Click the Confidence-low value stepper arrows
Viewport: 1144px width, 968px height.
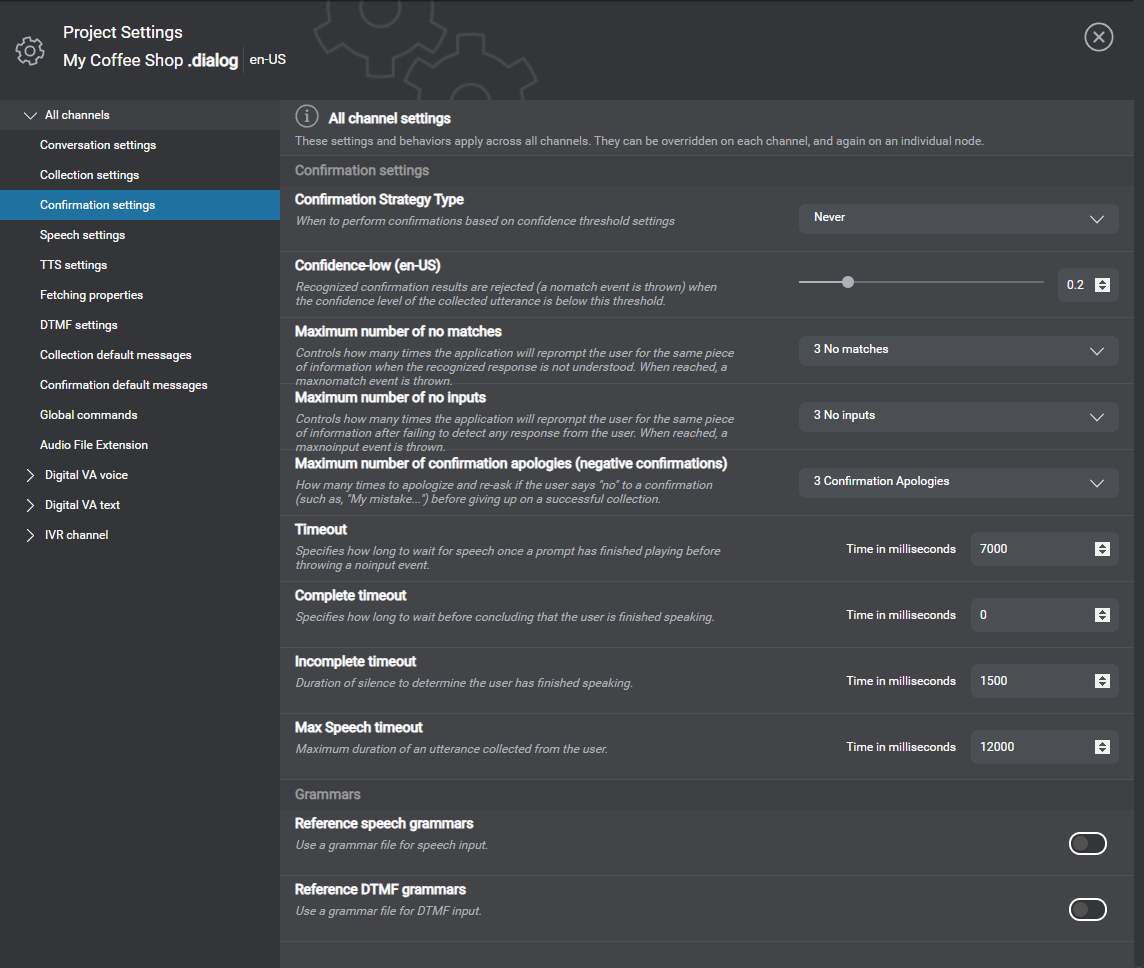pos(1102,285)
